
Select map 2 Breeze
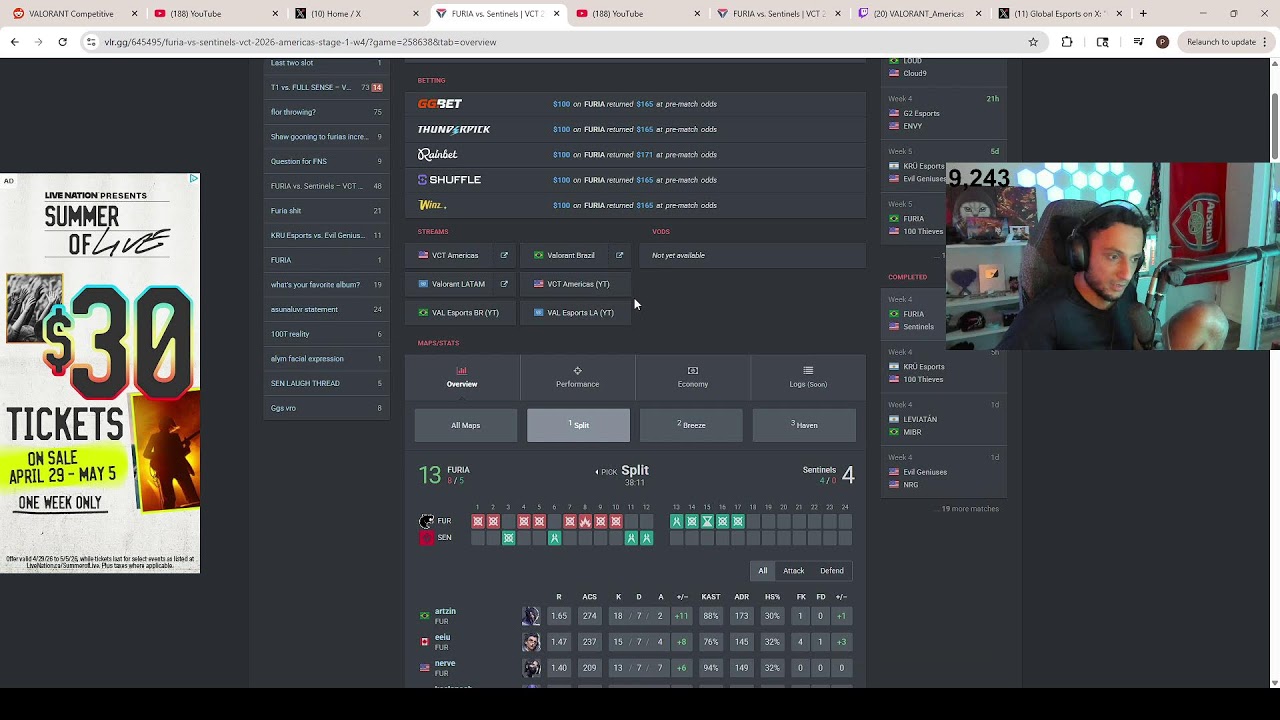pos(691,425)
